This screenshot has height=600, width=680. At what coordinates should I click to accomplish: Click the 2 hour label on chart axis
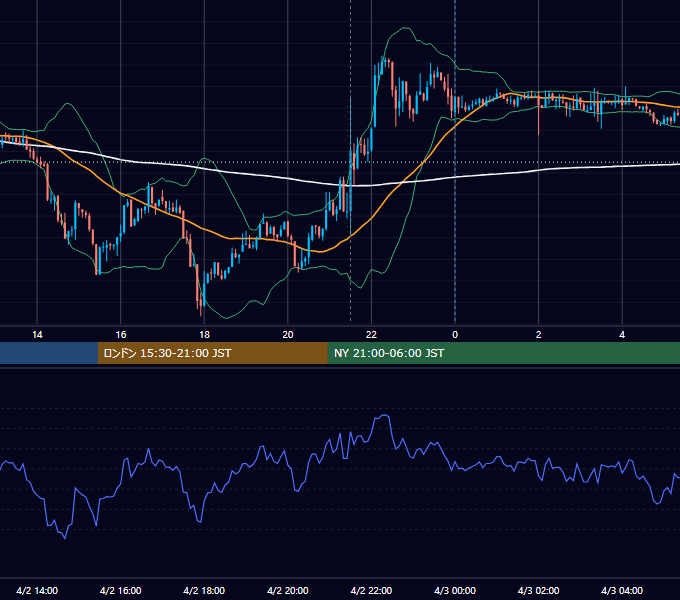coord(539,335)
